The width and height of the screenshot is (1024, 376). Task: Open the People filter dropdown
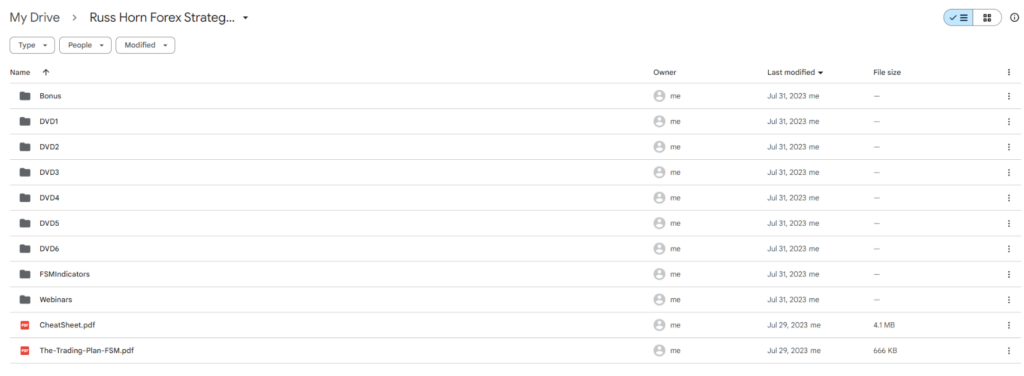pos(85,46)
